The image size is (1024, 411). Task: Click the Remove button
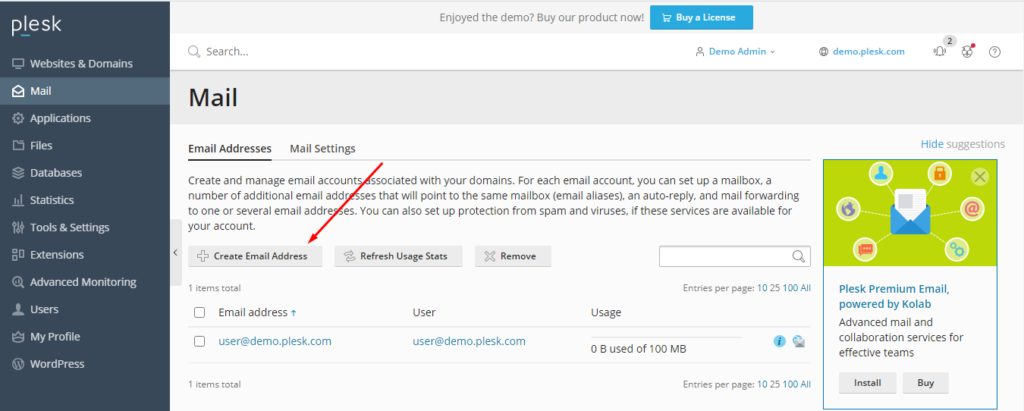pyautogui.click(x=513, y=256)
